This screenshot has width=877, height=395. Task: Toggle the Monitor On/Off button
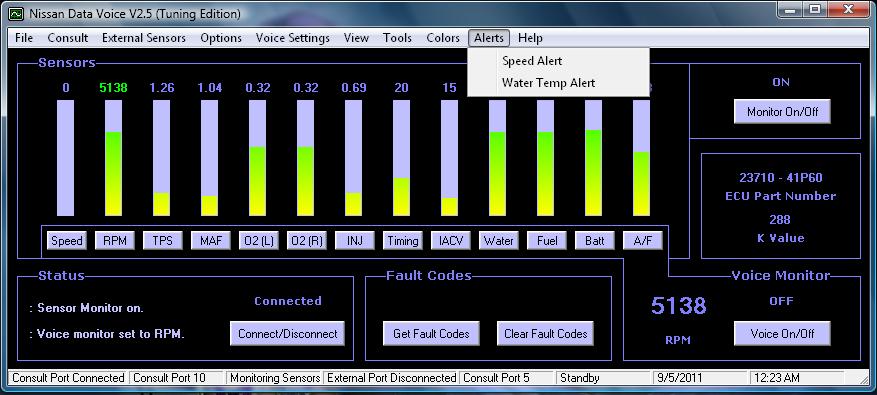pos(782,112)
